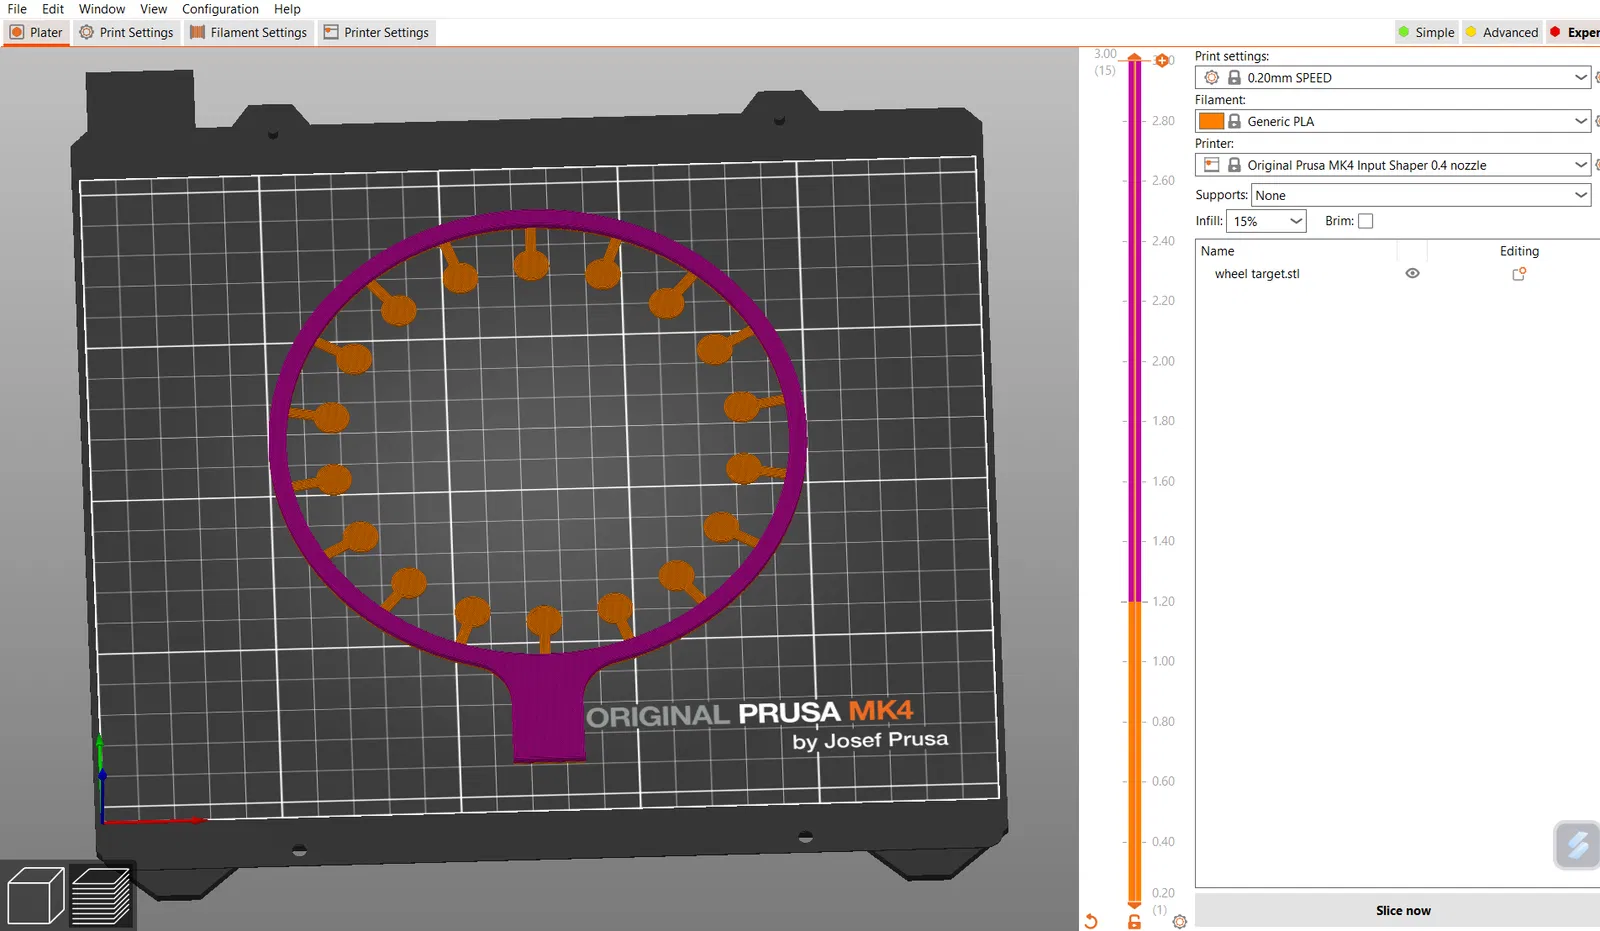Click lock icon beside 0.20mm SPEED preset
1600x931 pixels.
(x=1234, y=78)
